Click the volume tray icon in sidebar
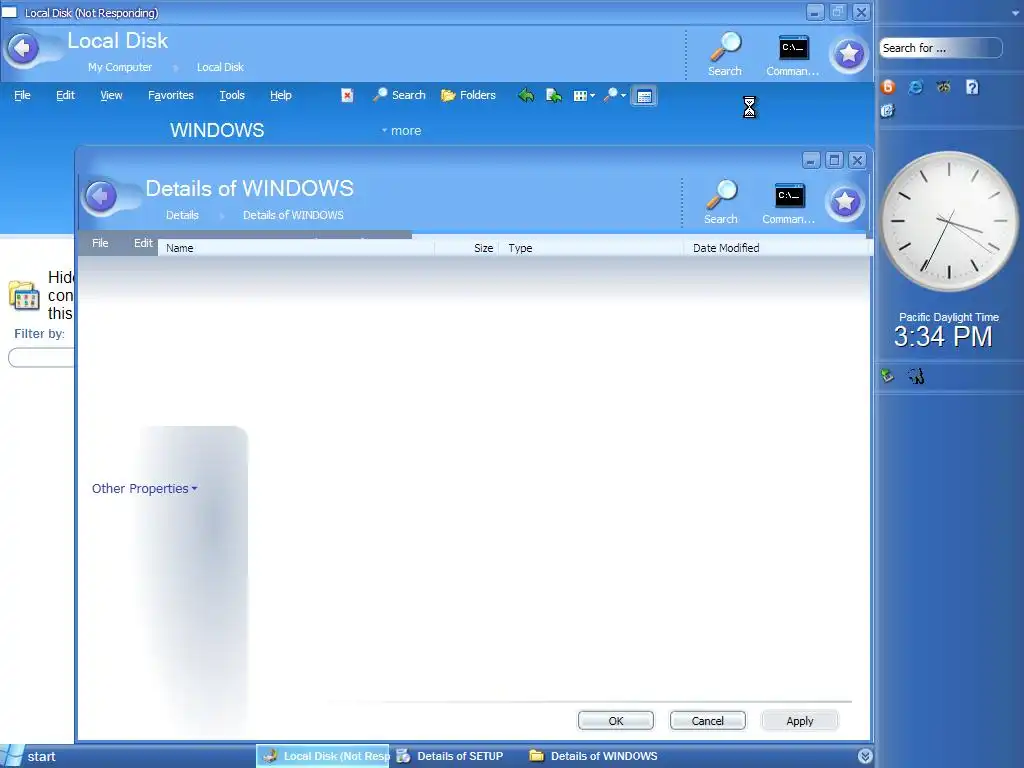The image size is (1024, 768). point(916,376)
